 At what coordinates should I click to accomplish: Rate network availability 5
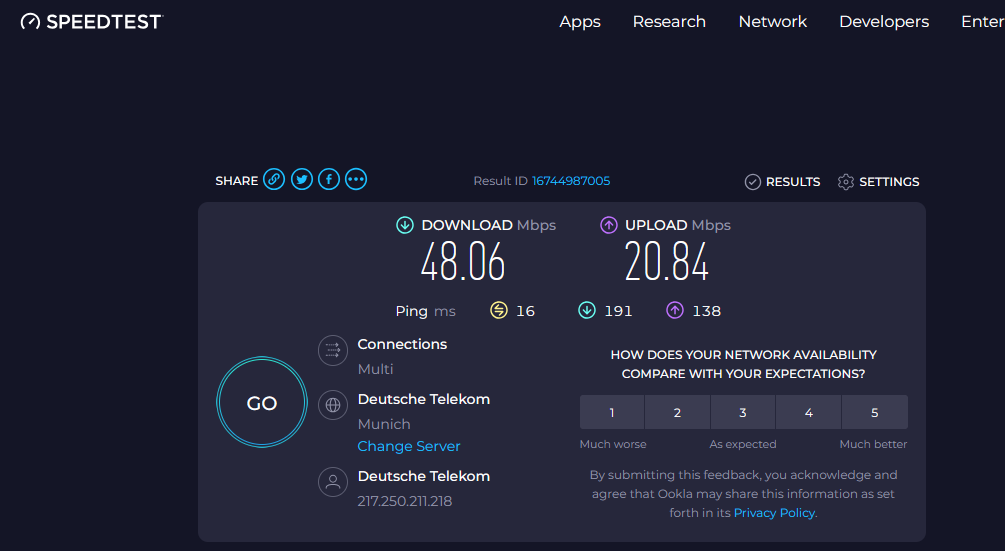click(x=875, y=413)
